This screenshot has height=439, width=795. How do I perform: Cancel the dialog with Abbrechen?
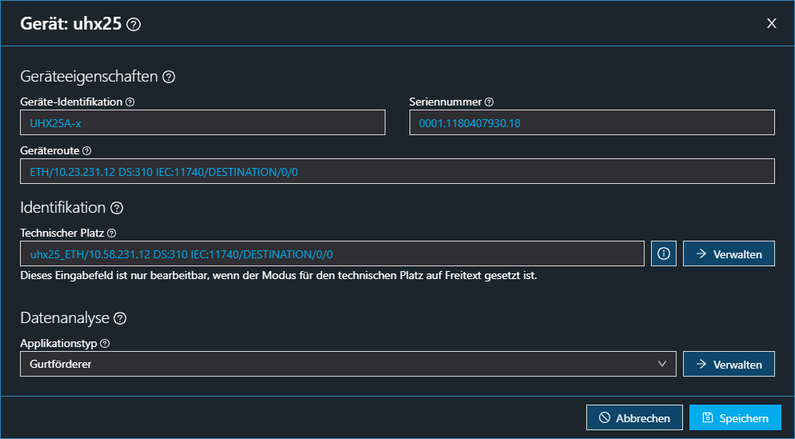(x=635, y=418)
